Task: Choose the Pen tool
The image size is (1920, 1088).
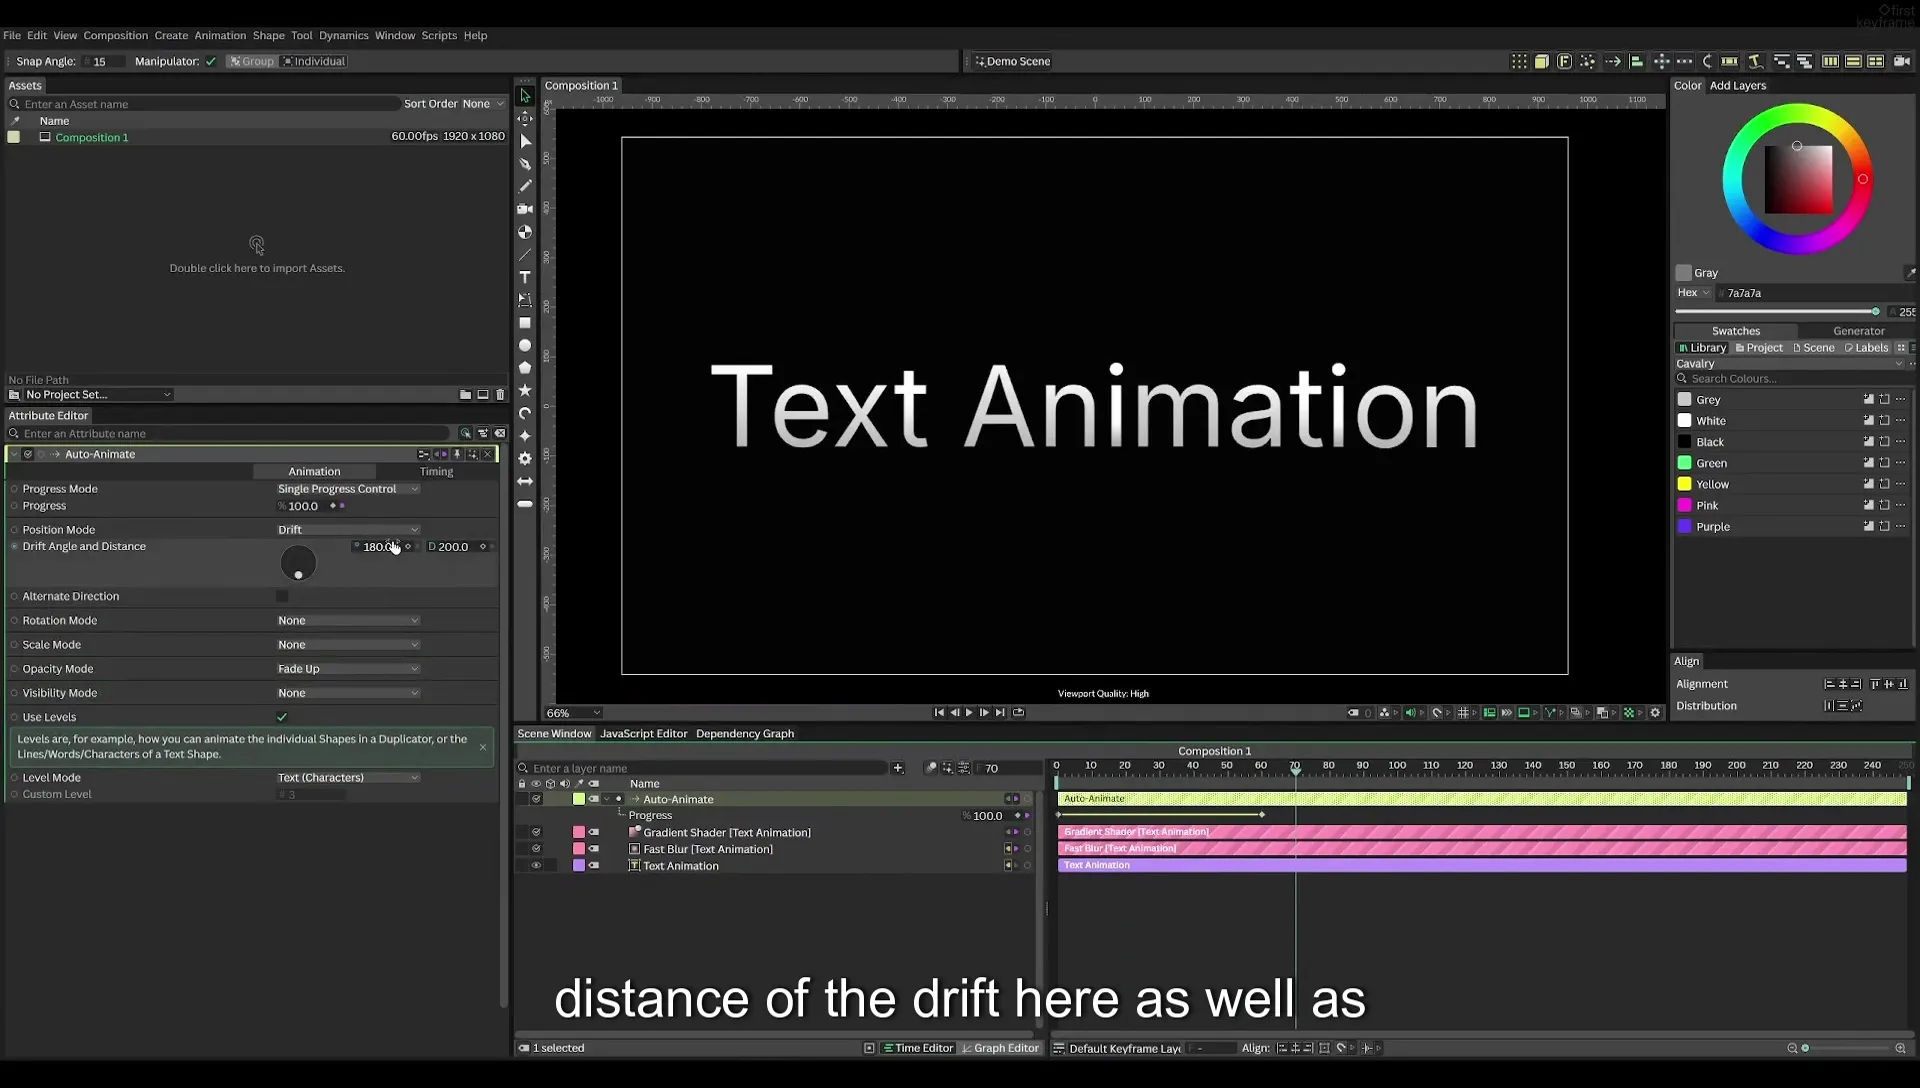Action: pos(525,164)
